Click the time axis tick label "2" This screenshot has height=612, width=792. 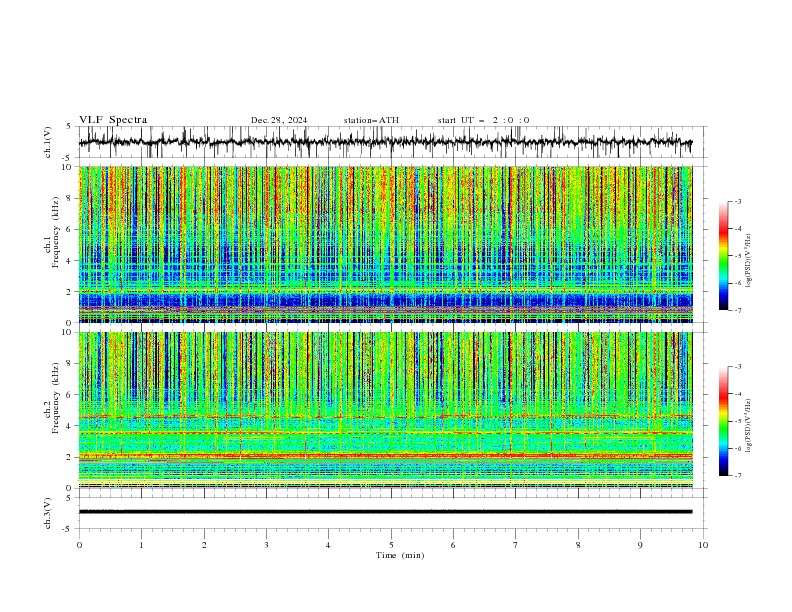point(204,545)
